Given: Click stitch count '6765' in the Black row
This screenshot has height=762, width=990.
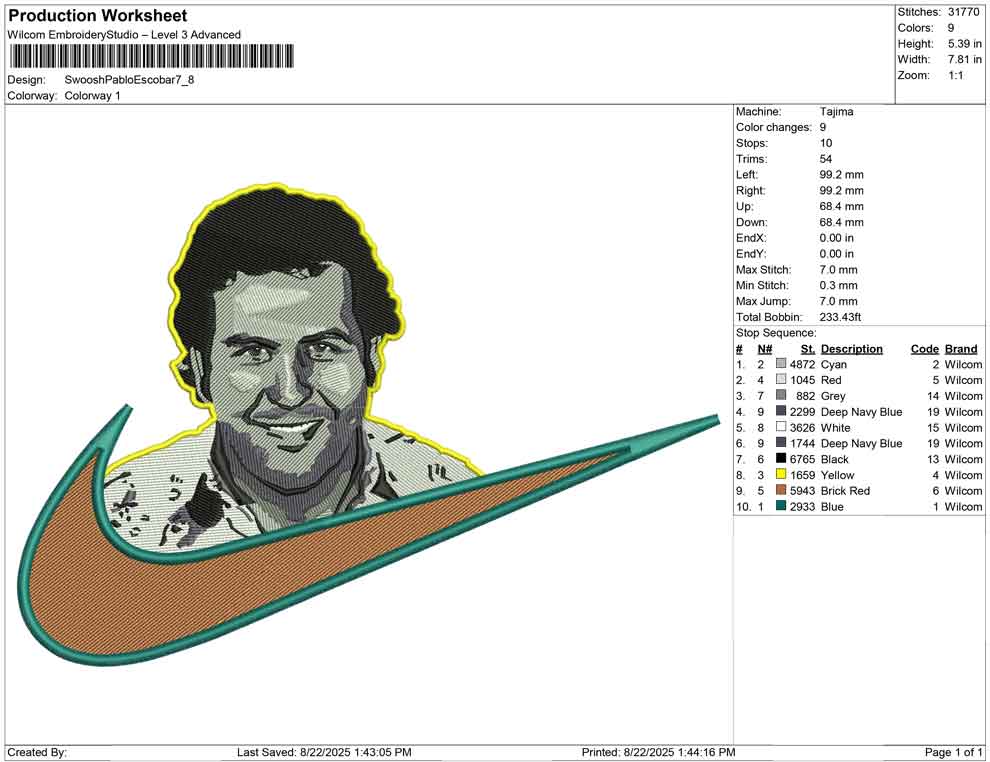Looking at the screenshot, I should pos(802,459).
